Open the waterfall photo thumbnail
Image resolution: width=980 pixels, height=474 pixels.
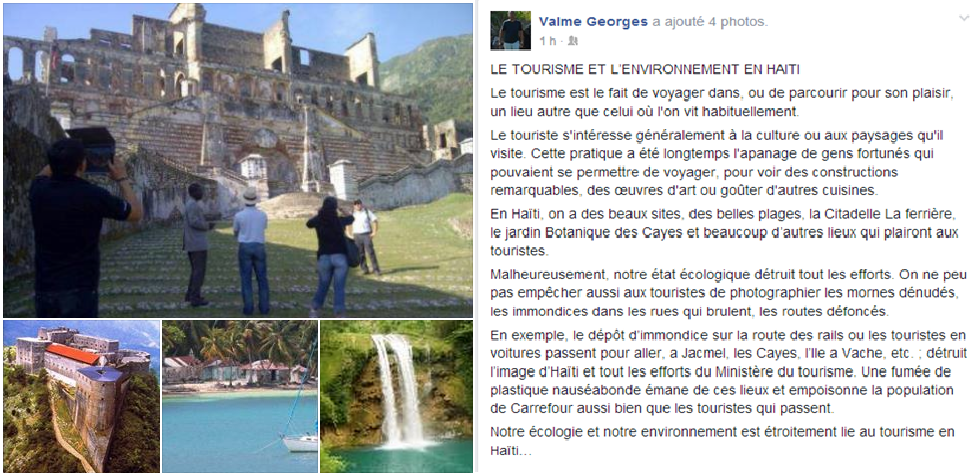(396, 396)
